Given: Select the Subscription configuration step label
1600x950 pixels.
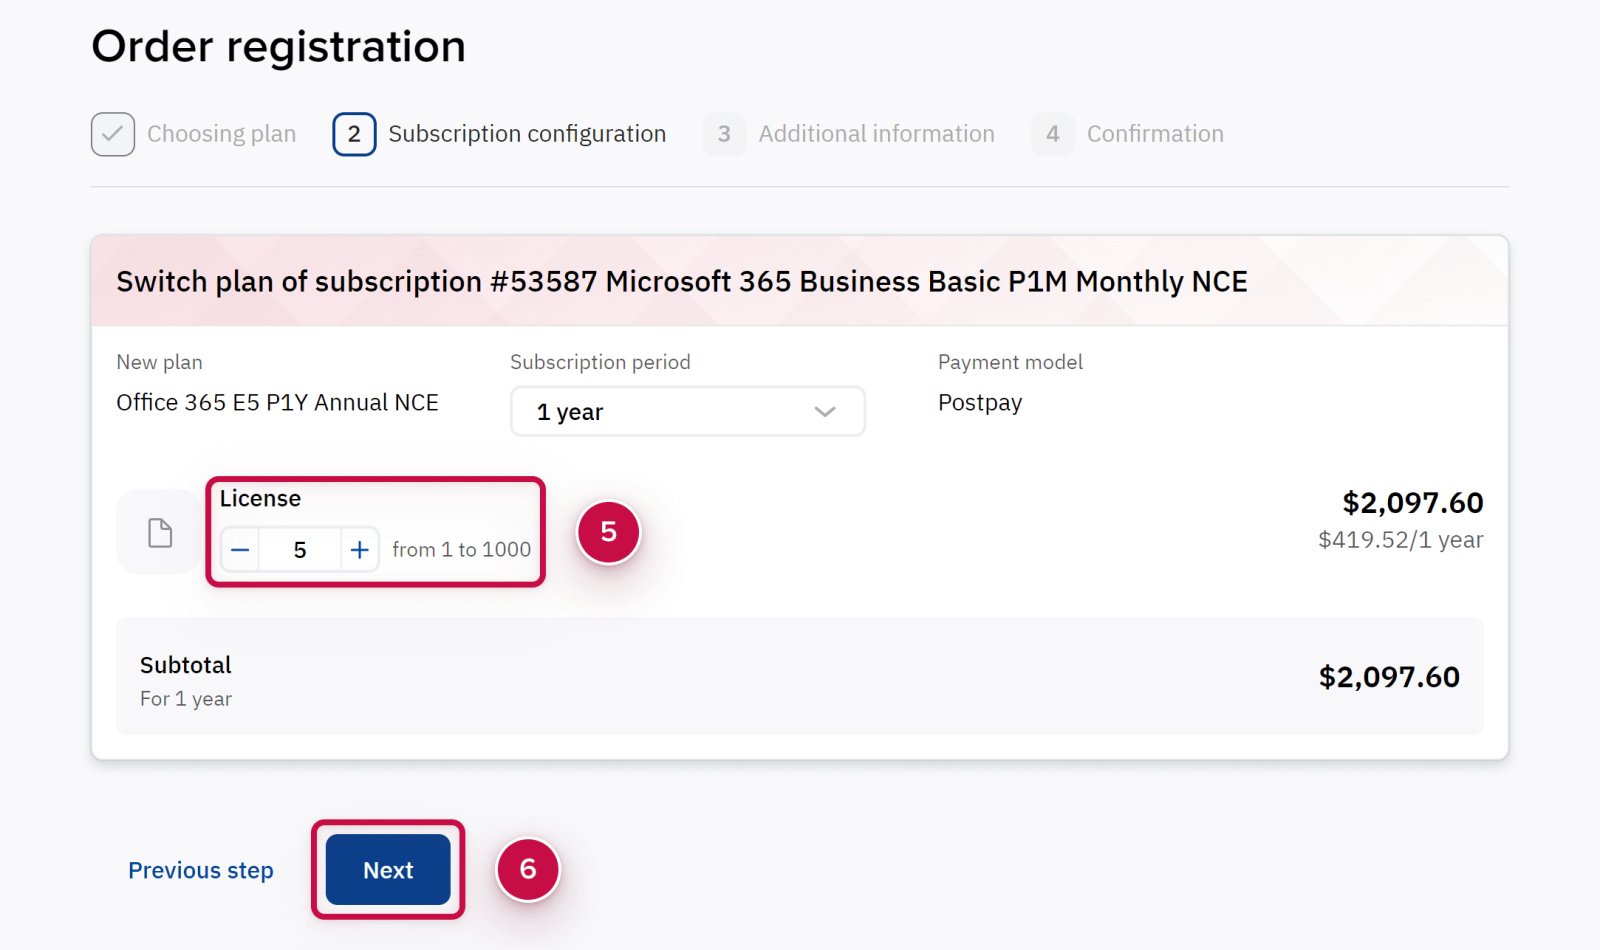Looking at the screenshot, I should [x=526, y=134].
